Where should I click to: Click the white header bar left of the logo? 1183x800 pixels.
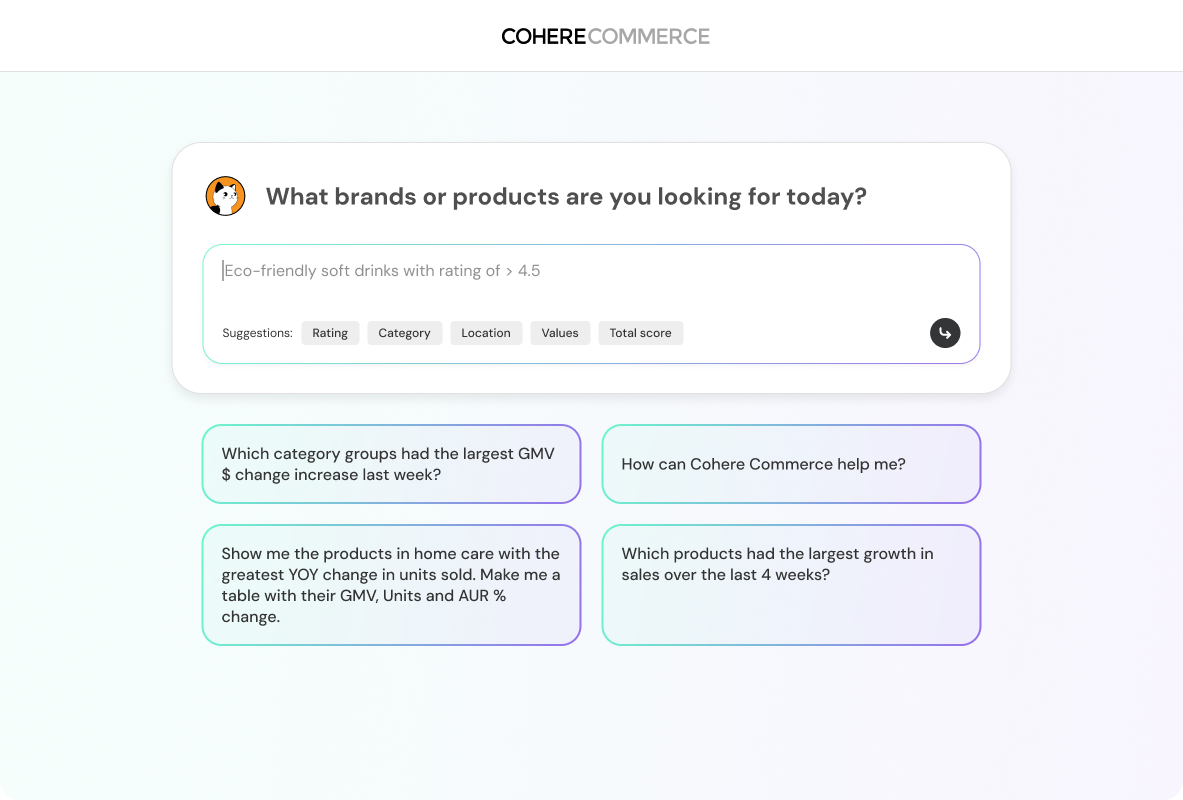[250, 36]
